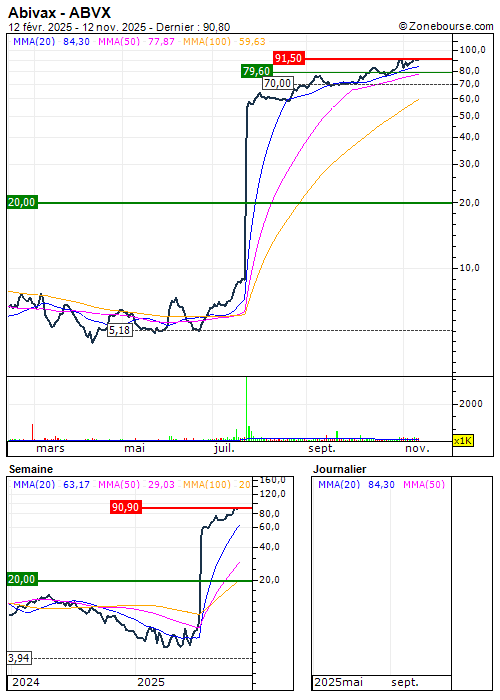500x700 pixels.
Task: Click the weekly MMA(50) 29,03 legend
Action: pos(136,484)
